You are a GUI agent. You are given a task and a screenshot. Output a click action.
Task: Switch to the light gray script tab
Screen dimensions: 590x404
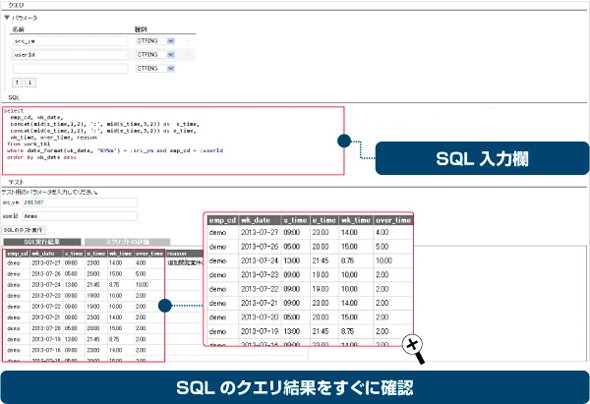(127, 242)
